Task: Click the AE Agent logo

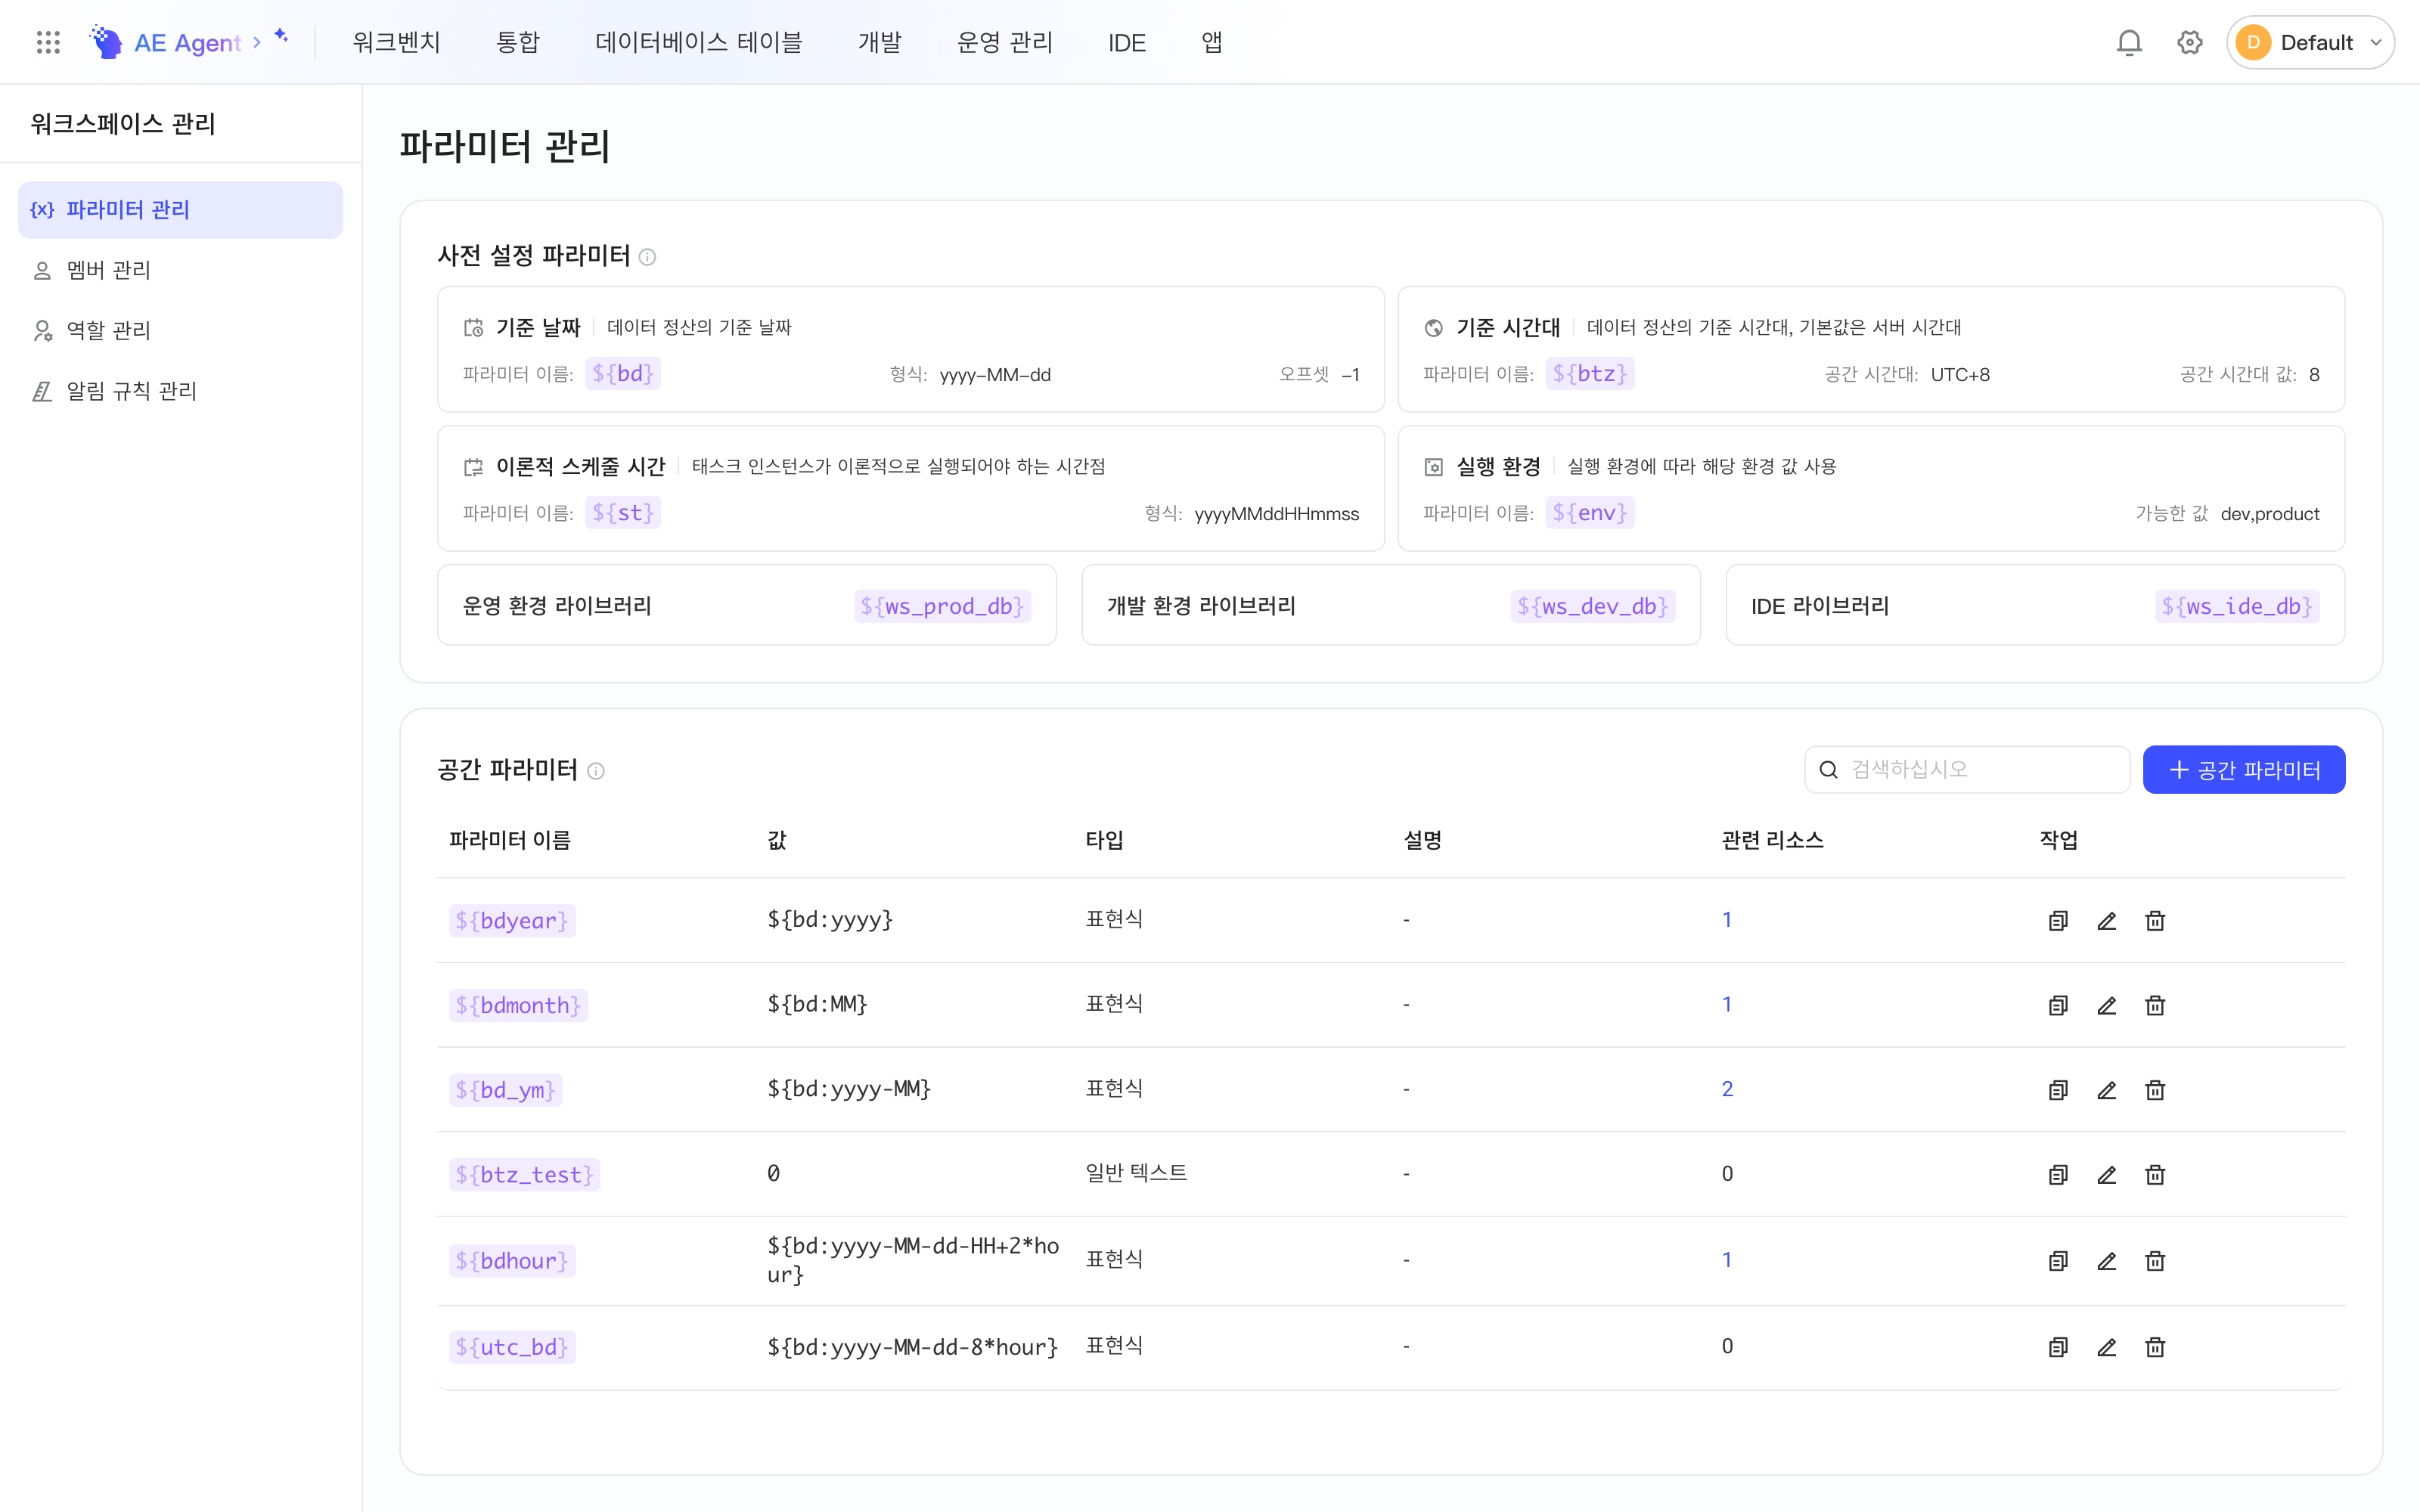Action: (x=166, y=42)
